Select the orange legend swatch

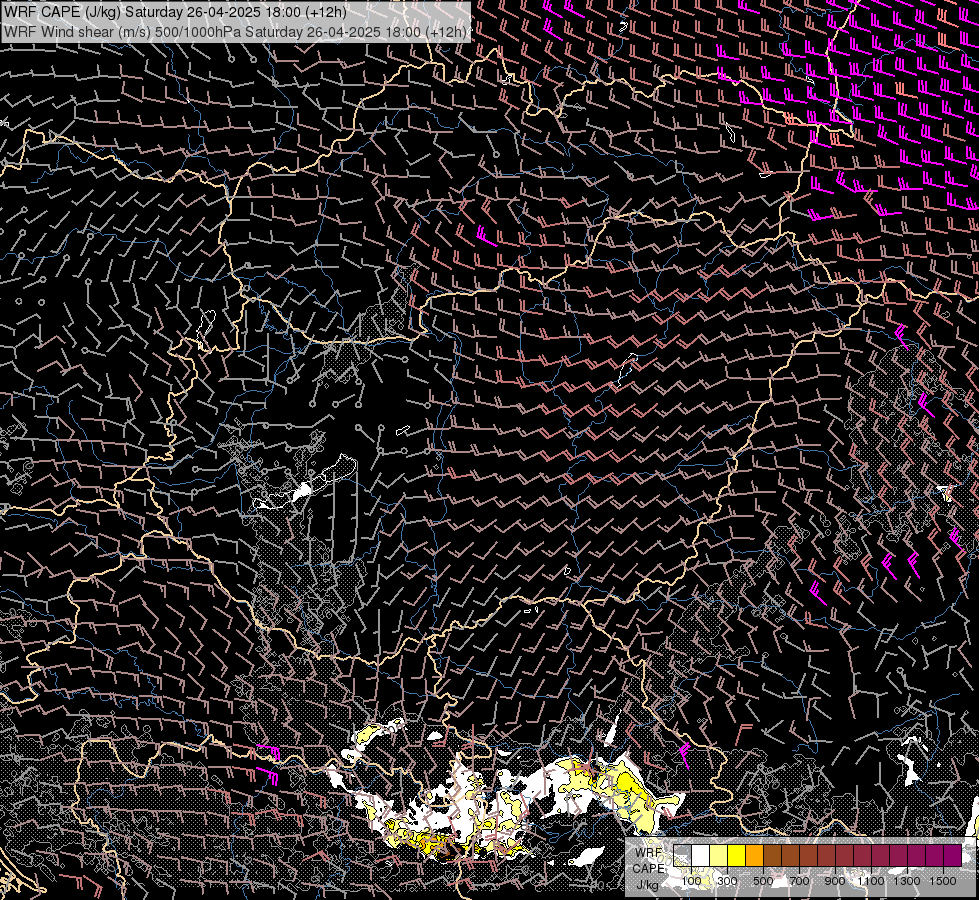pyautogui.click(x=755, y=855)
